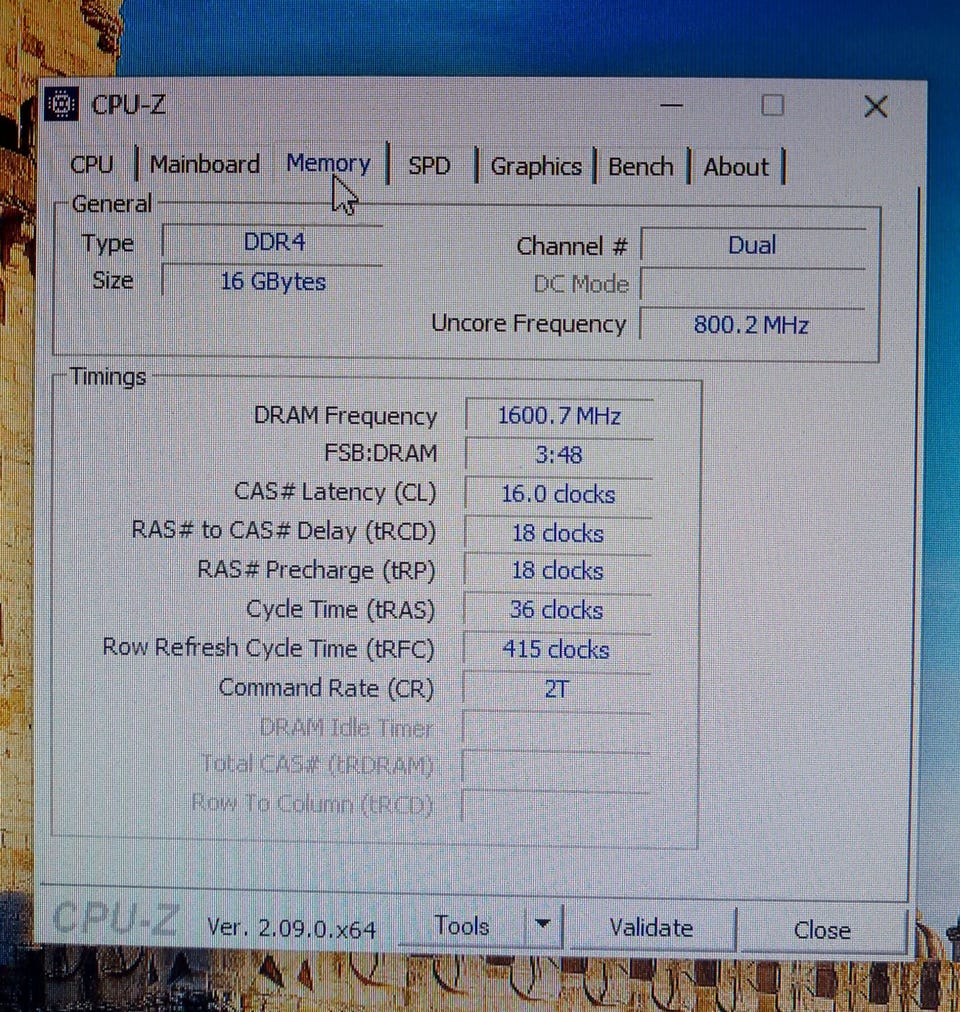Click the disabled maximize button
This screenshot has width=960, height=1012.
772,105
